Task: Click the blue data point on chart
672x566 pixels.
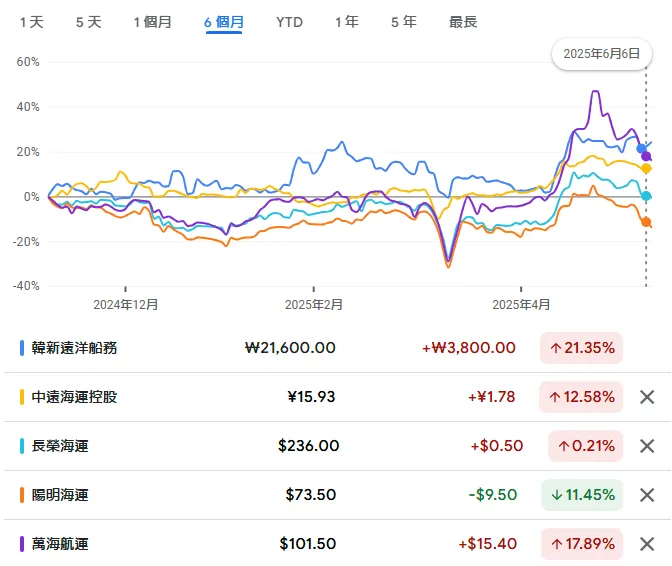Action: 641,149
